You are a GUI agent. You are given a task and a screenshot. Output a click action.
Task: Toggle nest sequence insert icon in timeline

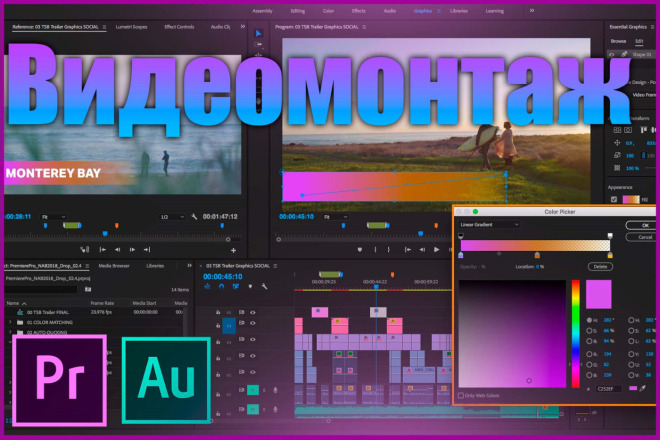[x=207, y=286]
